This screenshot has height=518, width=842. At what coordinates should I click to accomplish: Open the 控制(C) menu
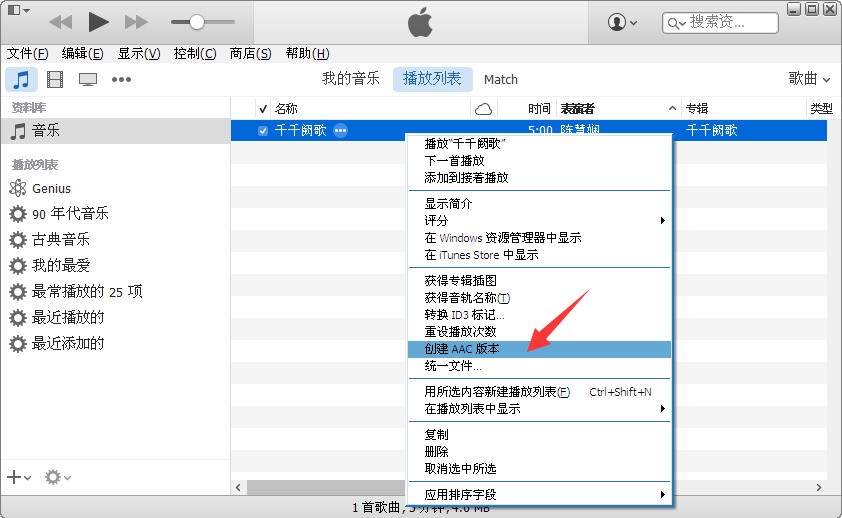(195, 54)
